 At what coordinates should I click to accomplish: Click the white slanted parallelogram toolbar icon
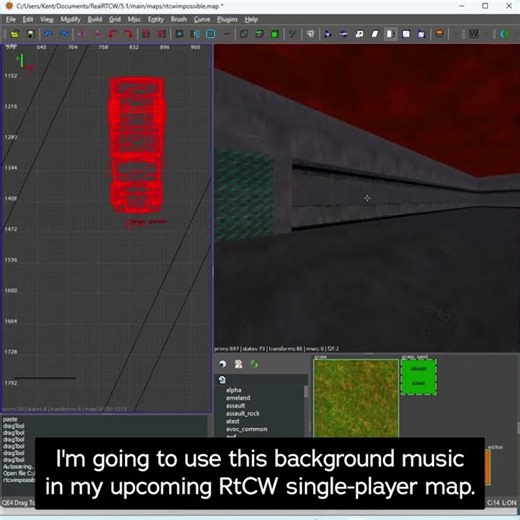coord(375,34)
